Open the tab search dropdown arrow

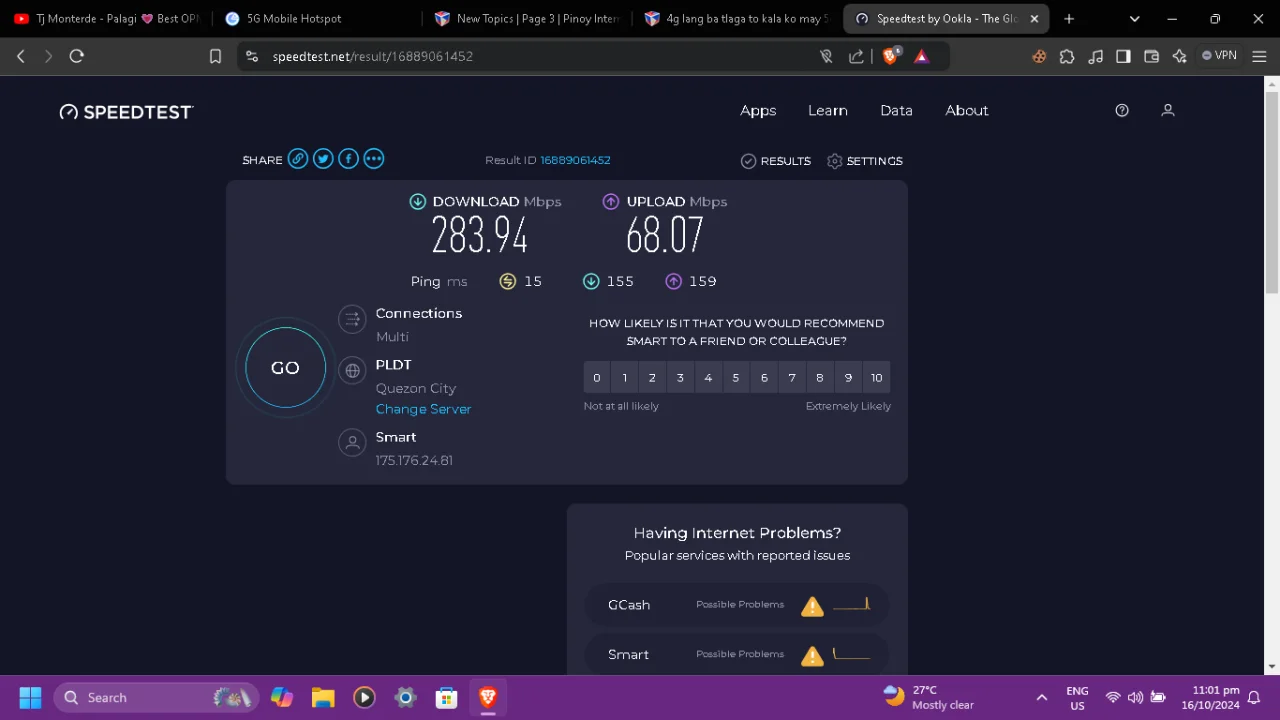click(1134, 18)
